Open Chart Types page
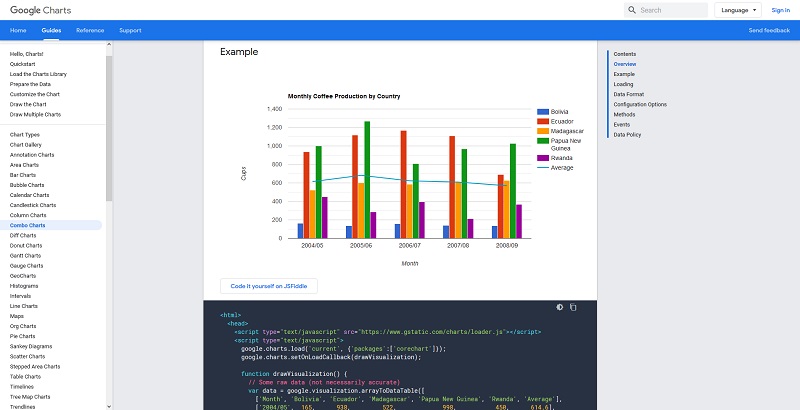The height and width of the screenshot is (410, 800). 24,135
